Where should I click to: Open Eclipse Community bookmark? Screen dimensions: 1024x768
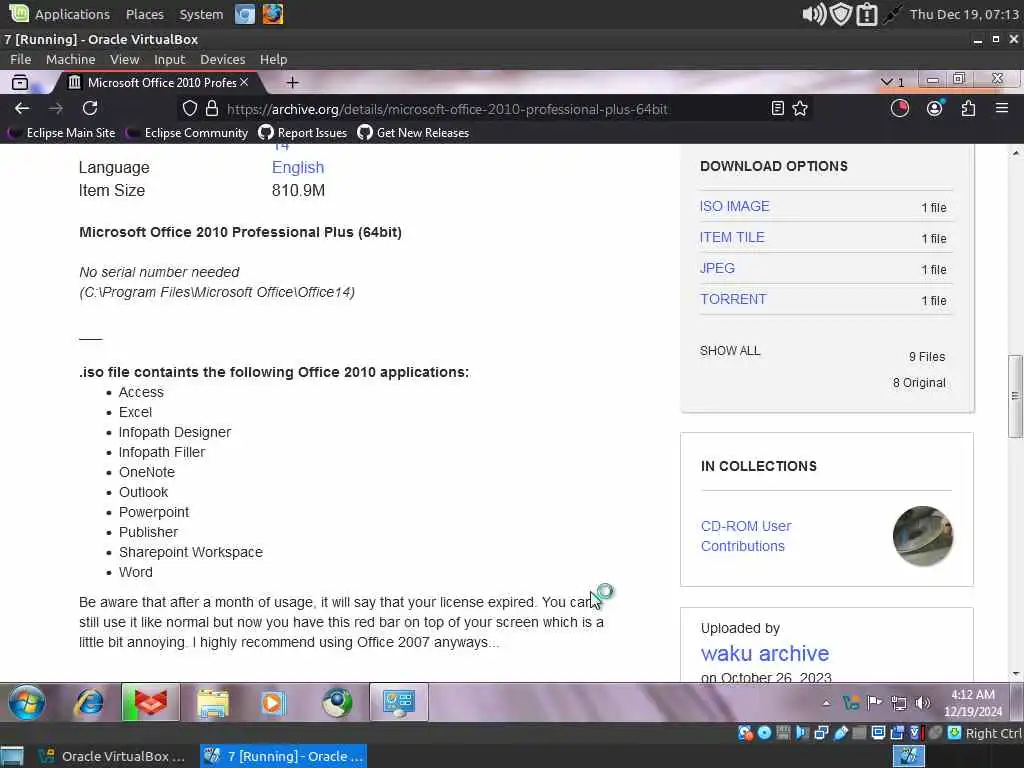coord(187,133)
